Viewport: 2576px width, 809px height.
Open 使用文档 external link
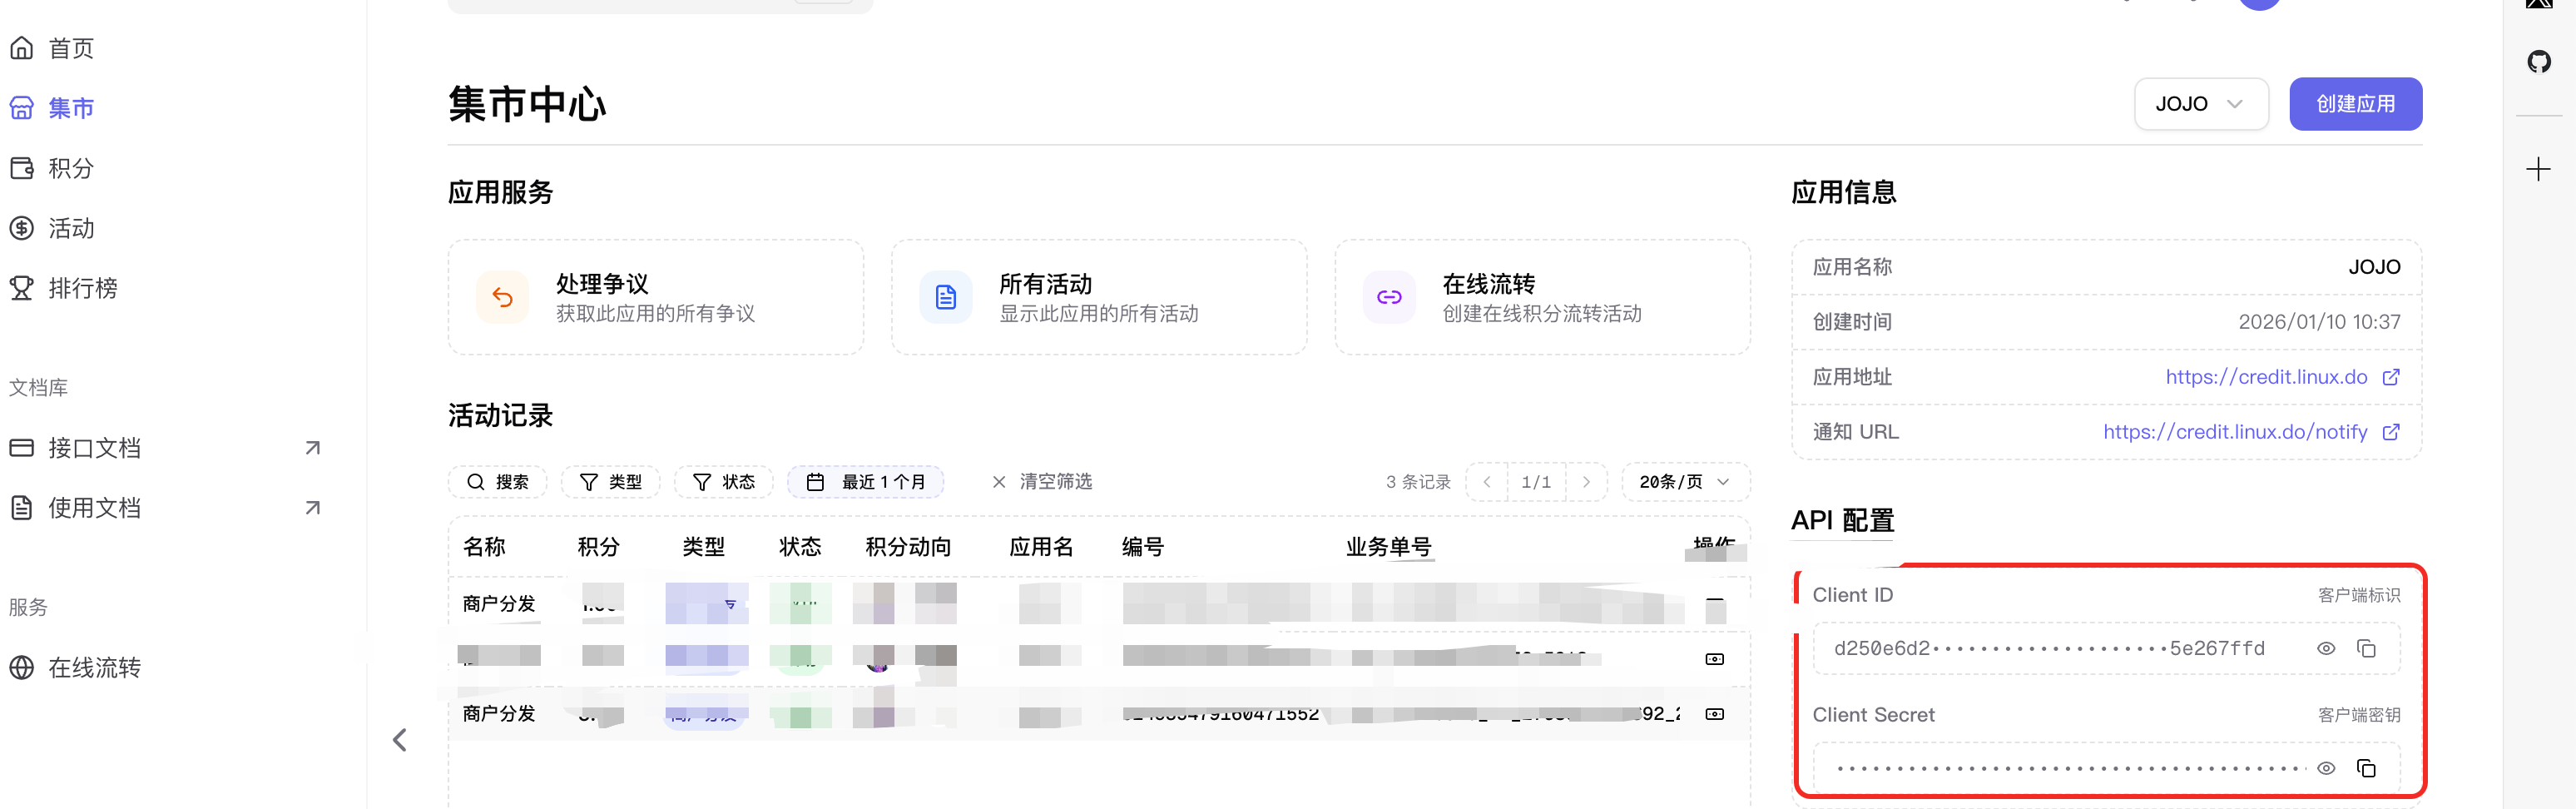94,508
